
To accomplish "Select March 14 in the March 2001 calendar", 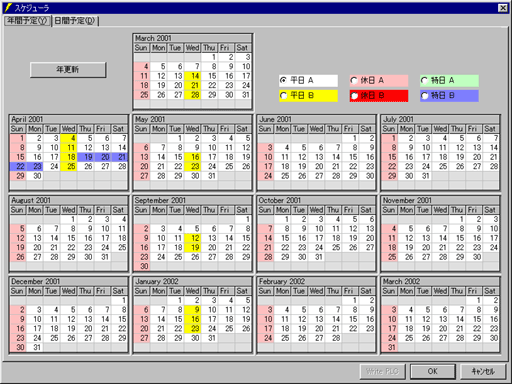I will (x=195, y=76).
